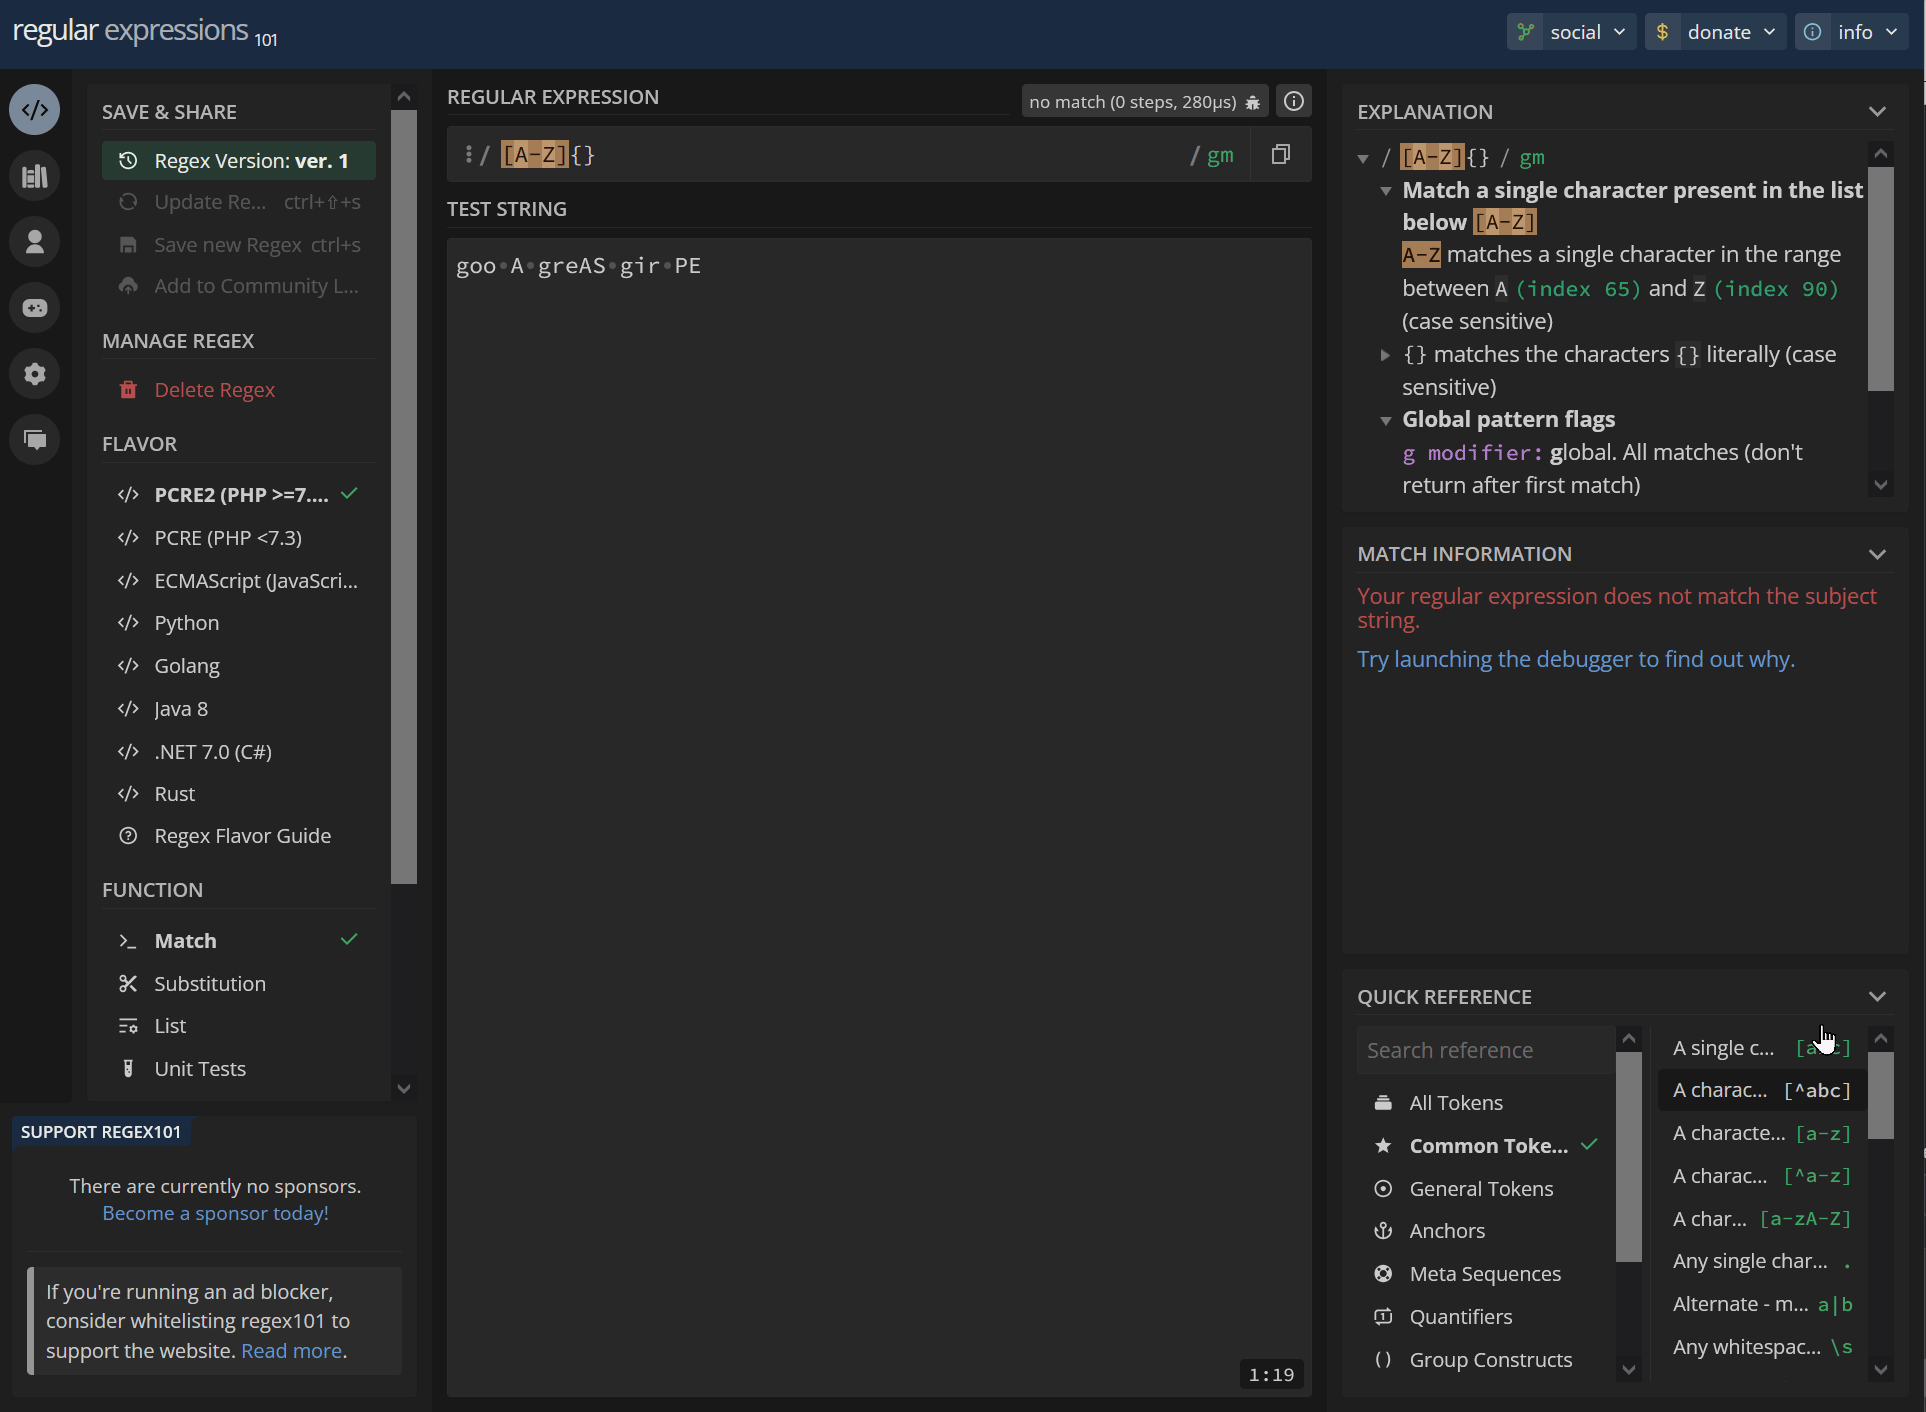Click Become a sponsor today link

(215, 1213)
